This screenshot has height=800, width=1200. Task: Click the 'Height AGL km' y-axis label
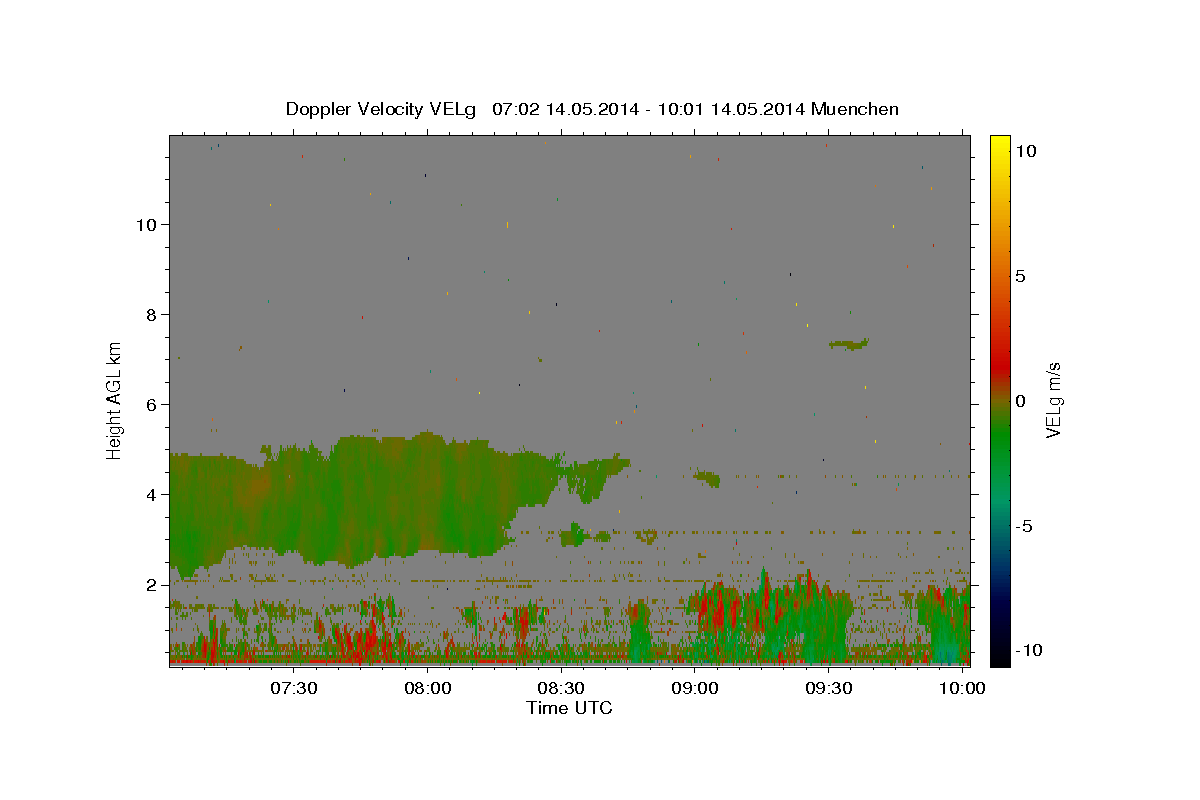click(x=115, y=400)
